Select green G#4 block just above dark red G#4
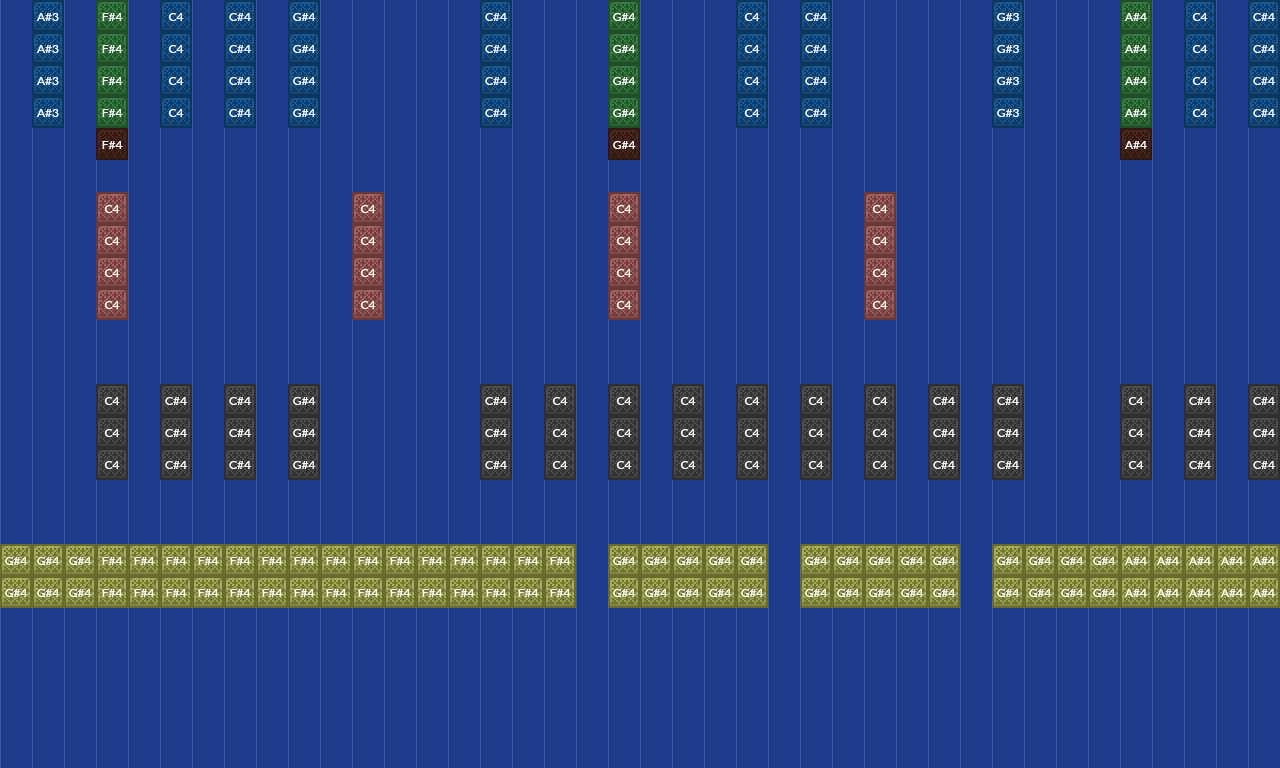The width and height of the screenshot is (1280, 768). (x=624, y=113)
